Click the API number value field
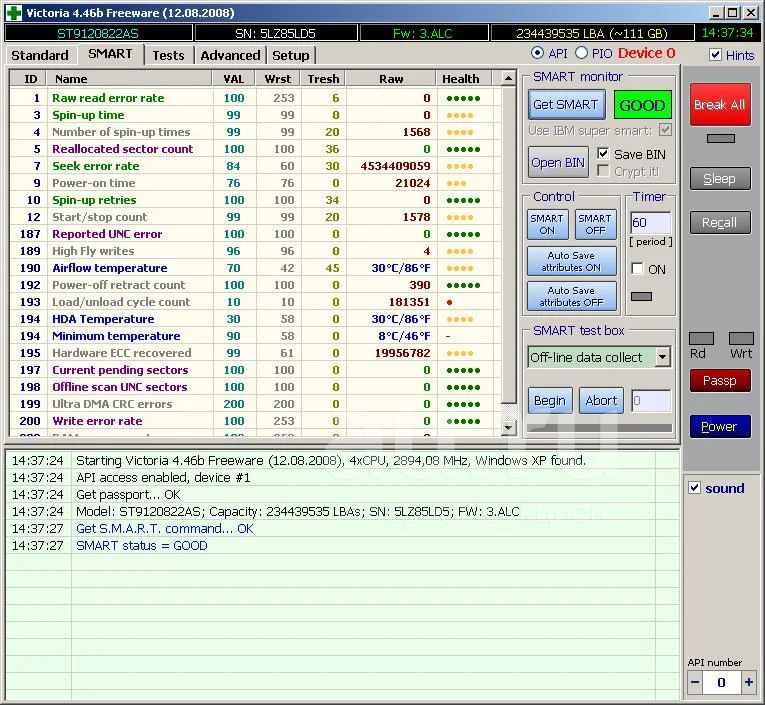Image resolution: width=765 pixels, height=705 pixels. click(x=722, y=682)
